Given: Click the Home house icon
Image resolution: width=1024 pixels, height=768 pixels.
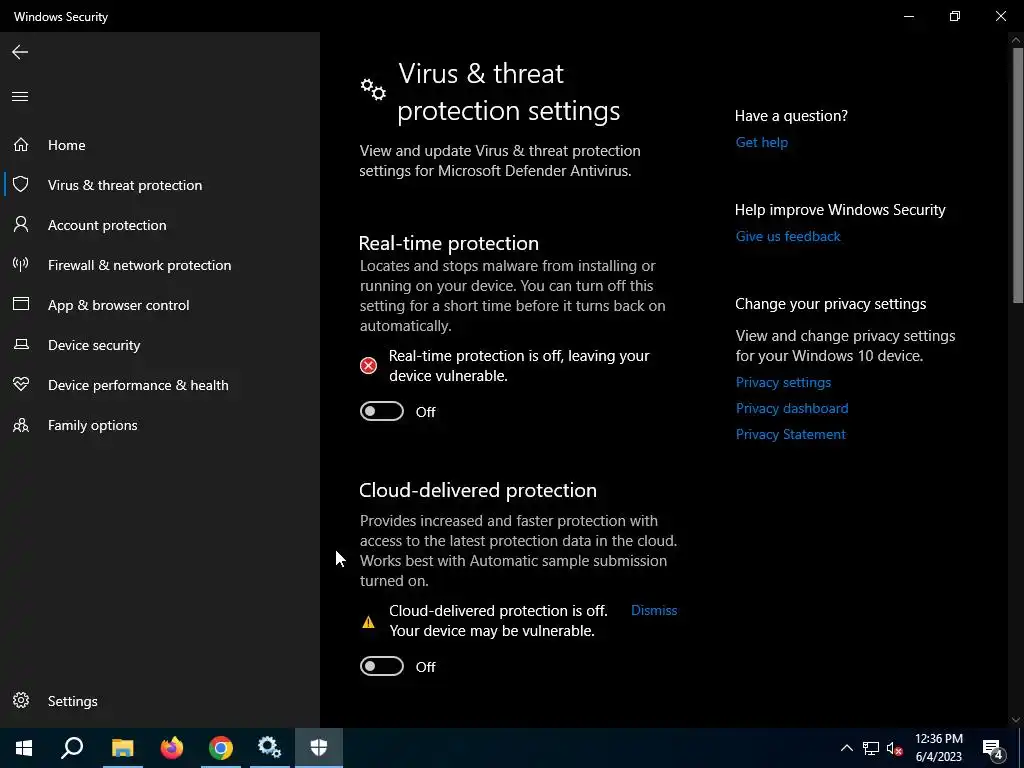Looking at the screenshot, I should (21, 144).
